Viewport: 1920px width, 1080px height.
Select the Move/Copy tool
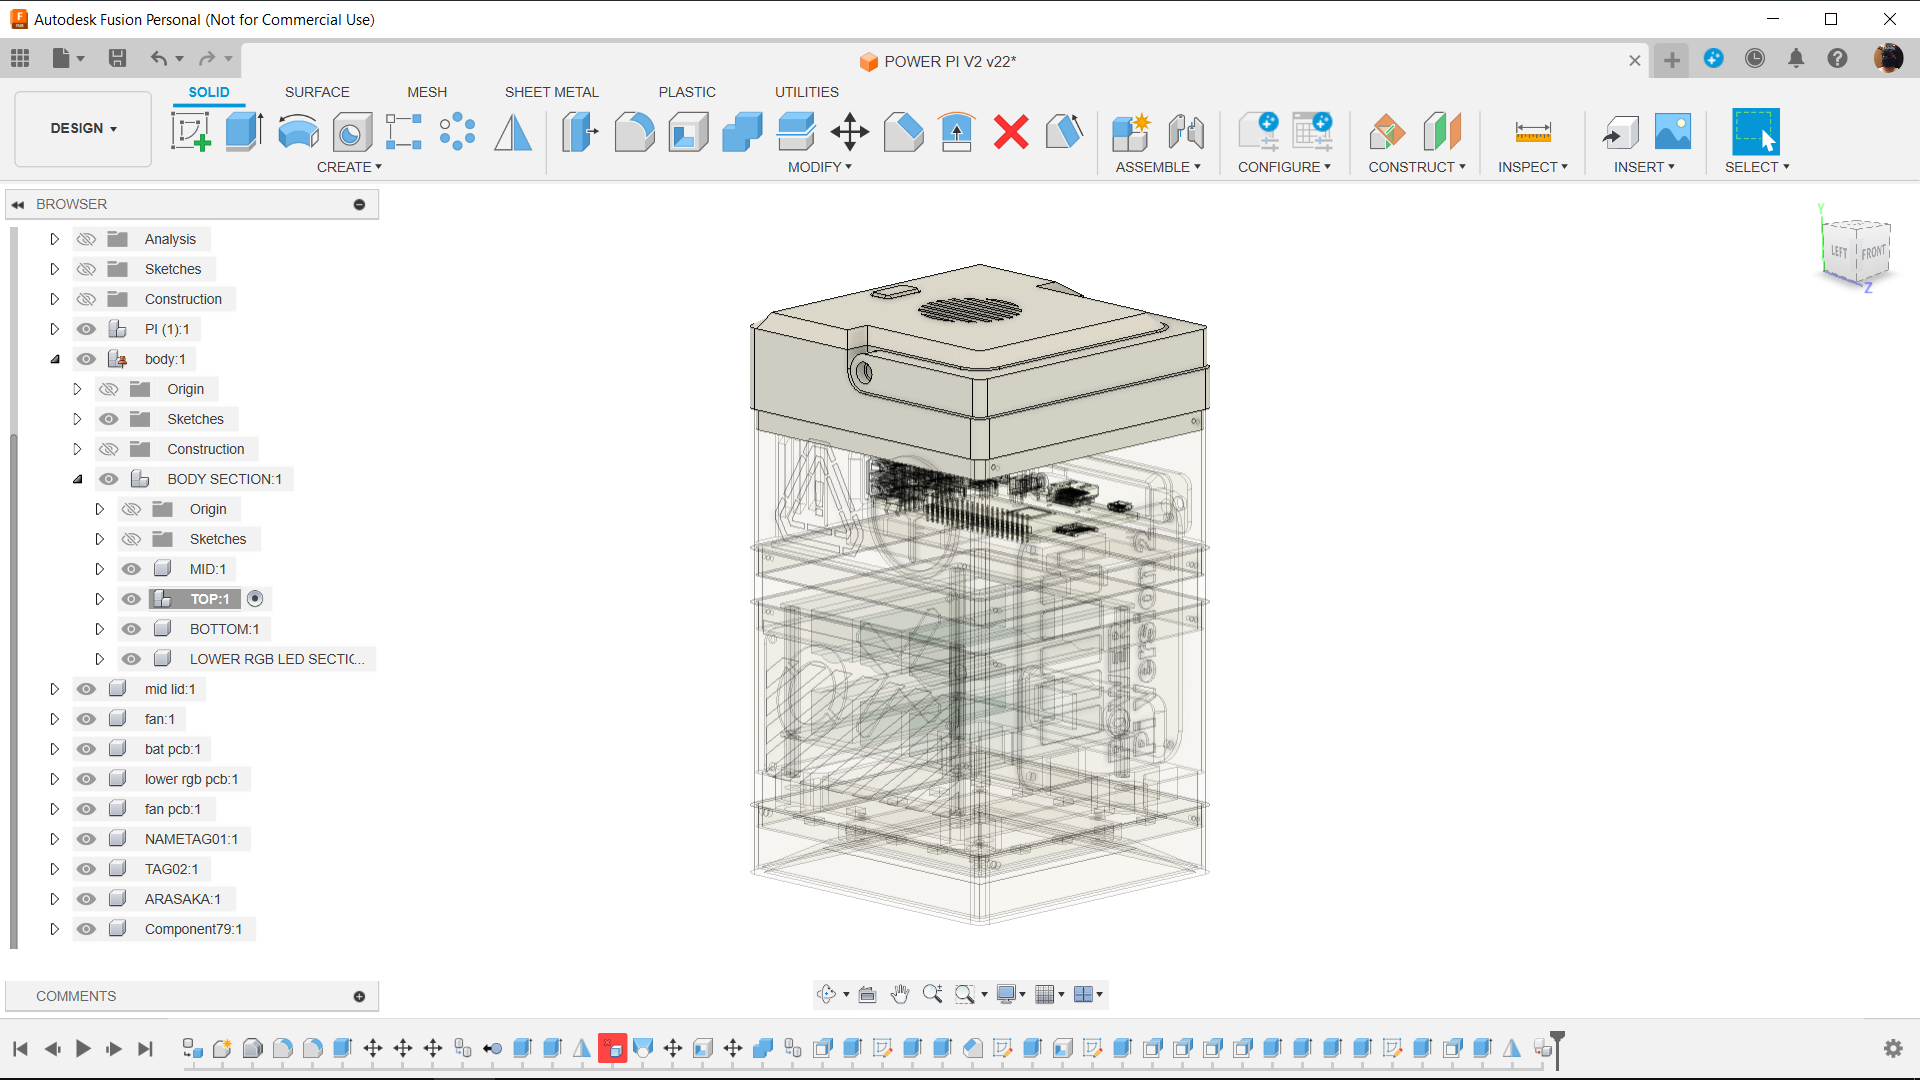click(850, 131)
